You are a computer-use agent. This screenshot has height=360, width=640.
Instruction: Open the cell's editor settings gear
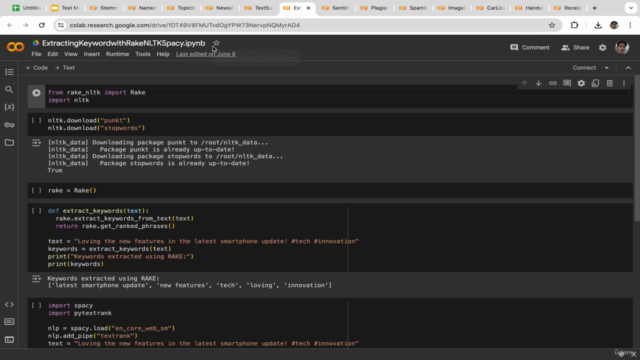tap(581, 83)
